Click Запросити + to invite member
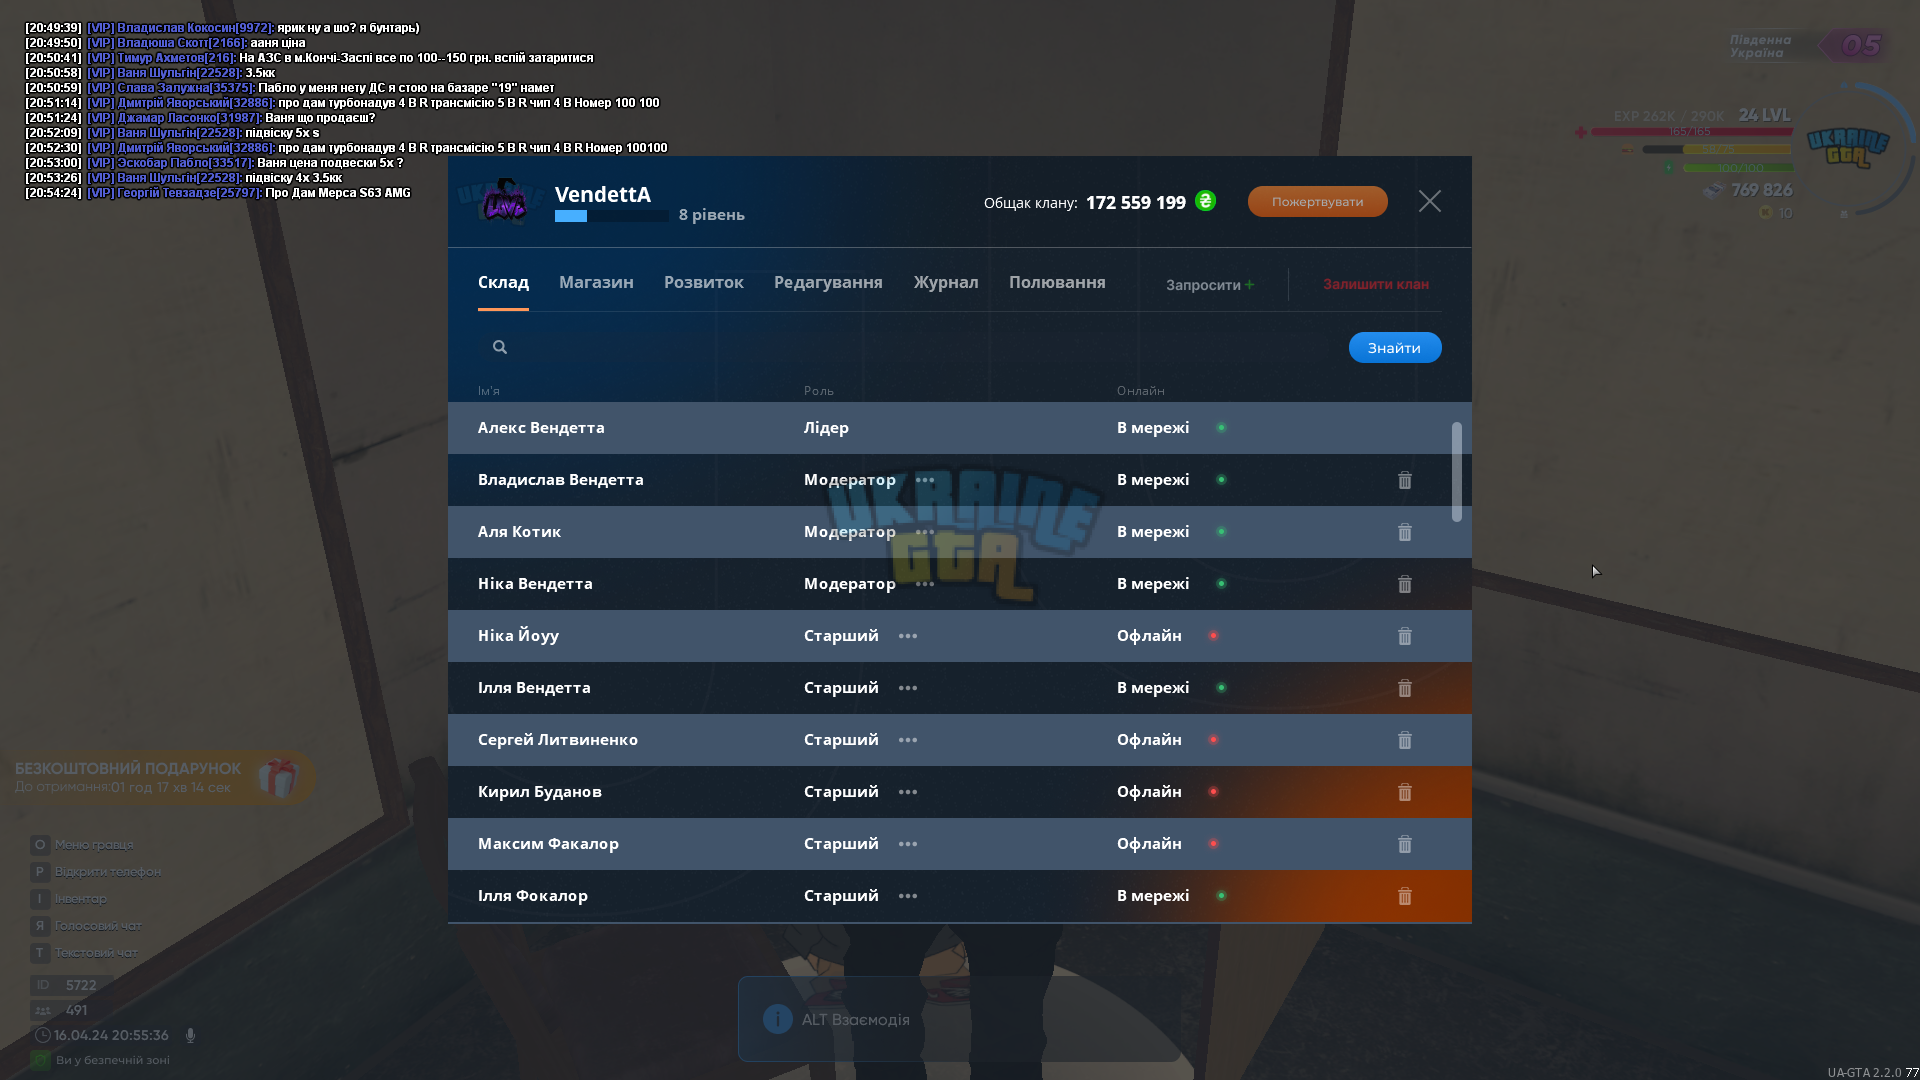This screenshot has height=1080, width=1920. (x=1210, y=285)
